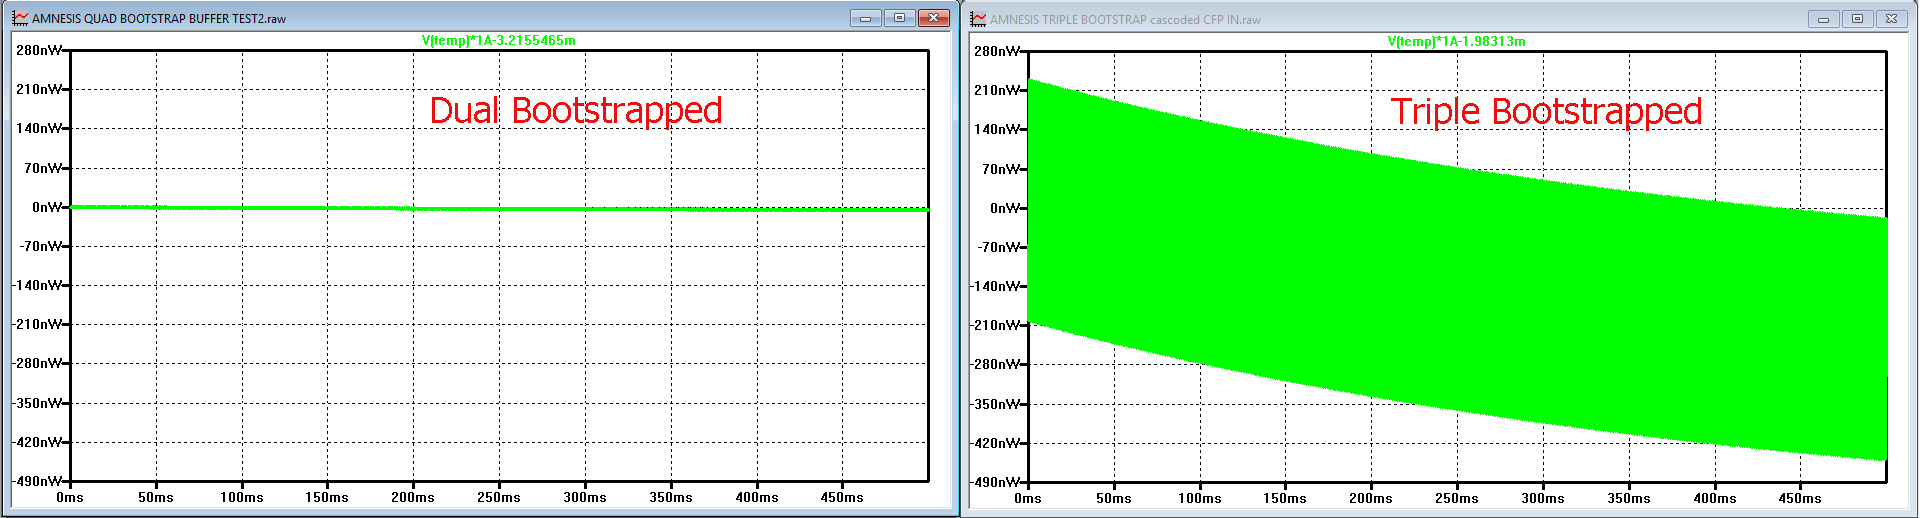Image resolution: width=1920 pixels, height=518 pixels.
Task: Click the 280nW axis label in TRIPLE window
Action: pyautogui.click(x=997, y=51)
